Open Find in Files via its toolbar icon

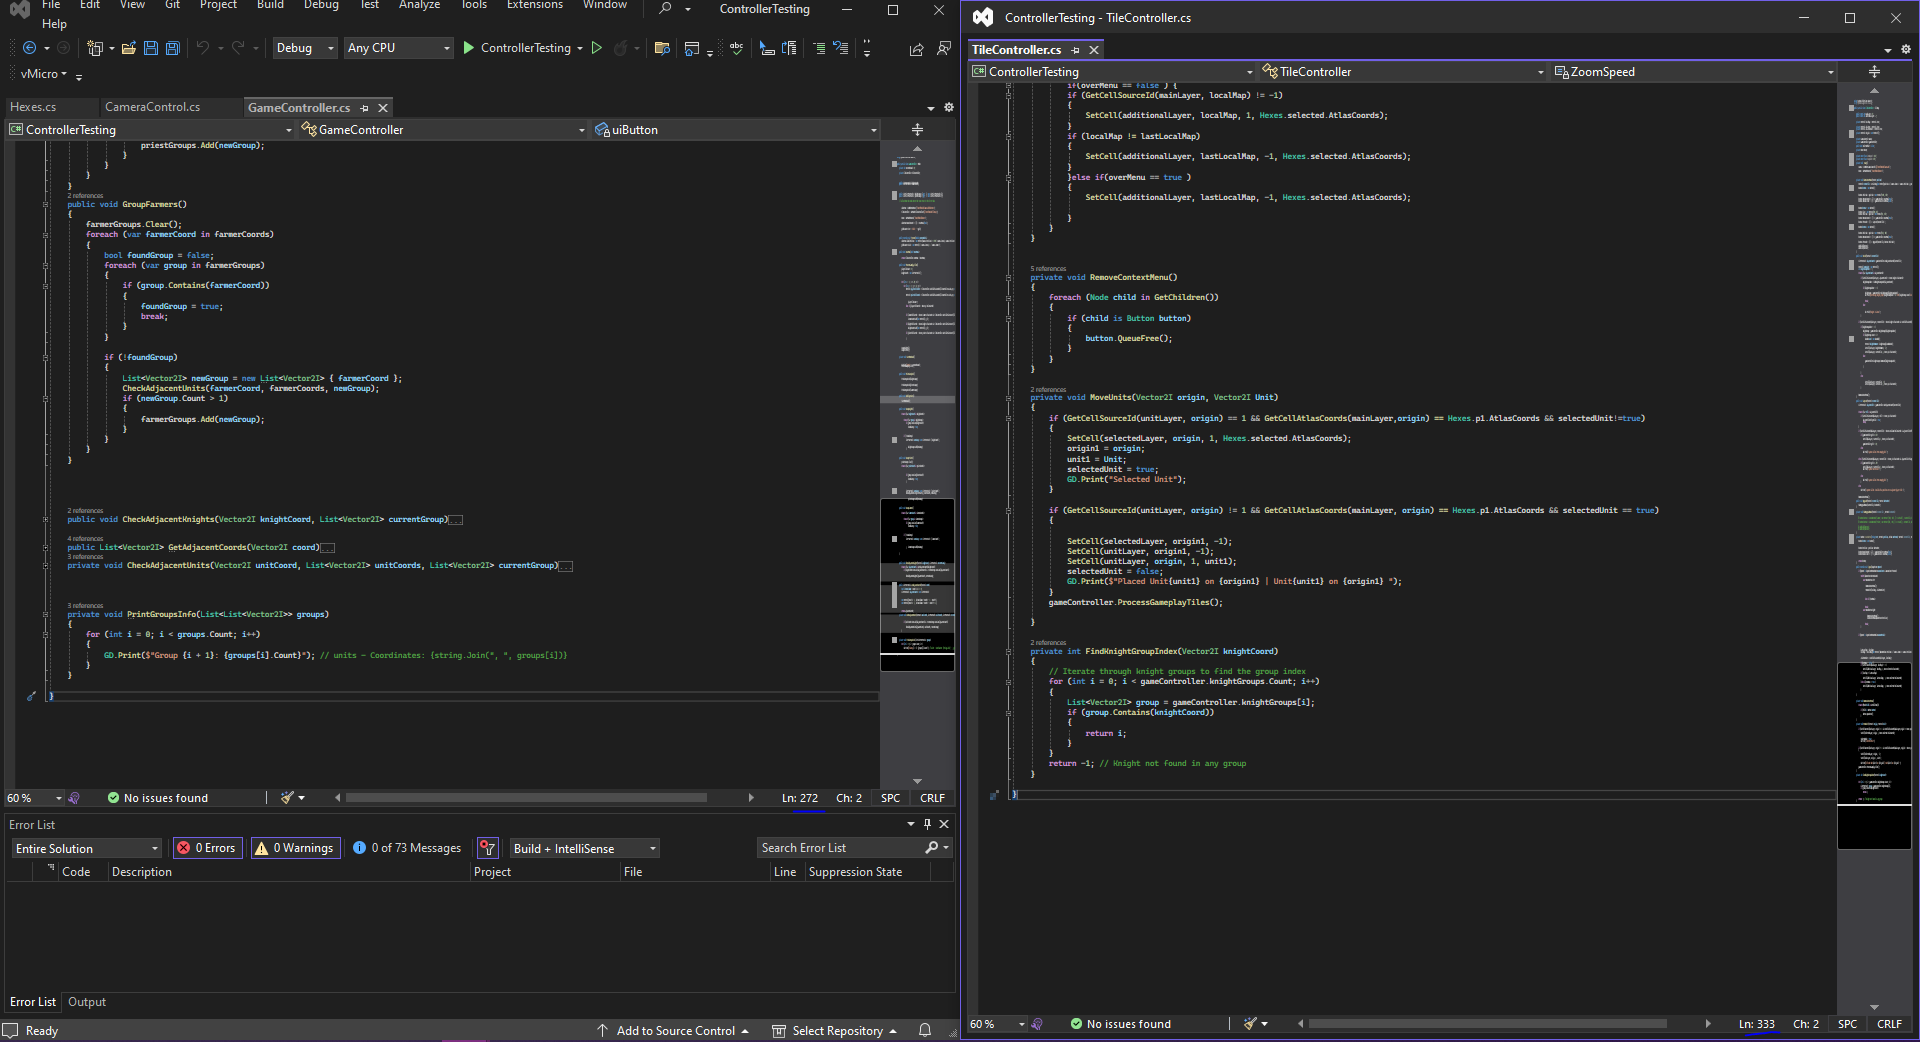click(661, 47)
